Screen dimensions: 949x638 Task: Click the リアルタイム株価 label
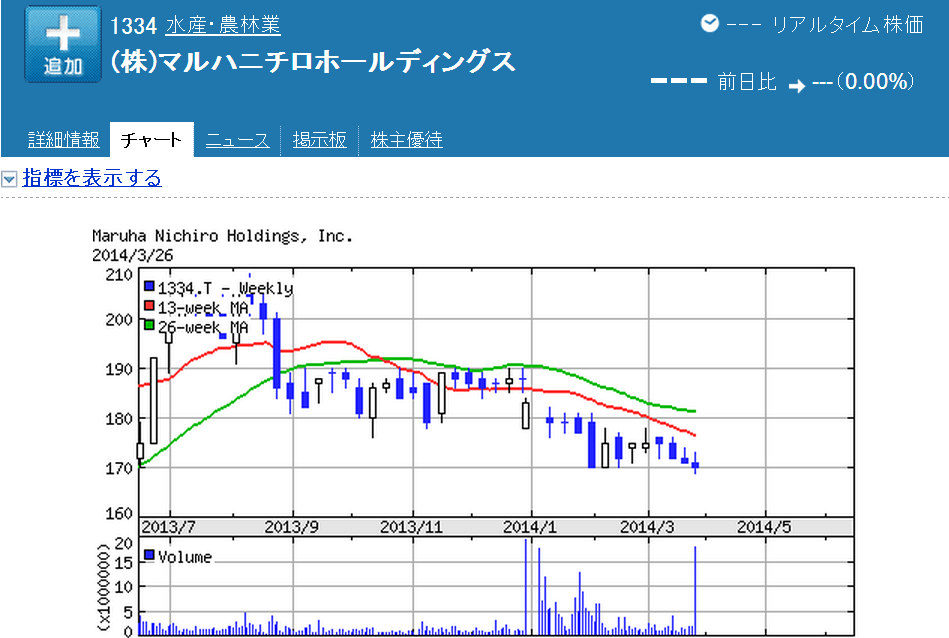tap(848, 25)
